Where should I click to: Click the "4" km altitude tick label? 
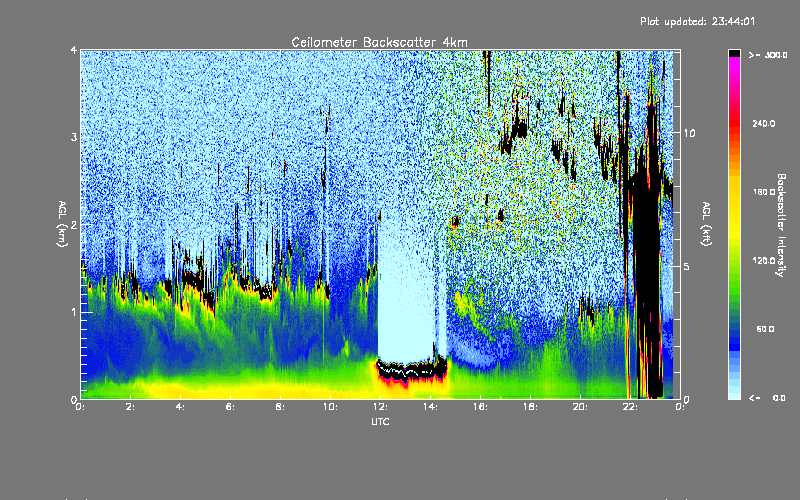tap(74, 50)
